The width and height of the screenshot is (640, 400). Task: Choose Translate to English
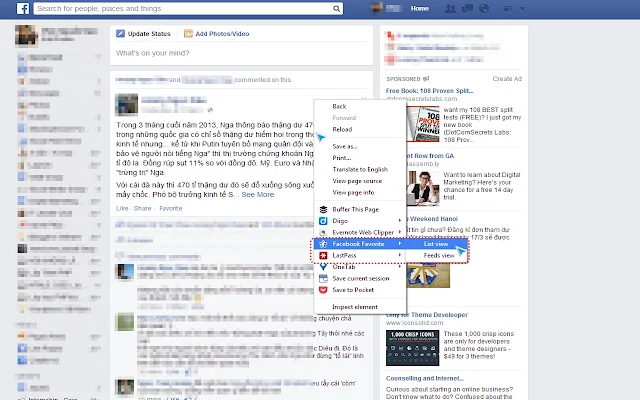(360, 169)
